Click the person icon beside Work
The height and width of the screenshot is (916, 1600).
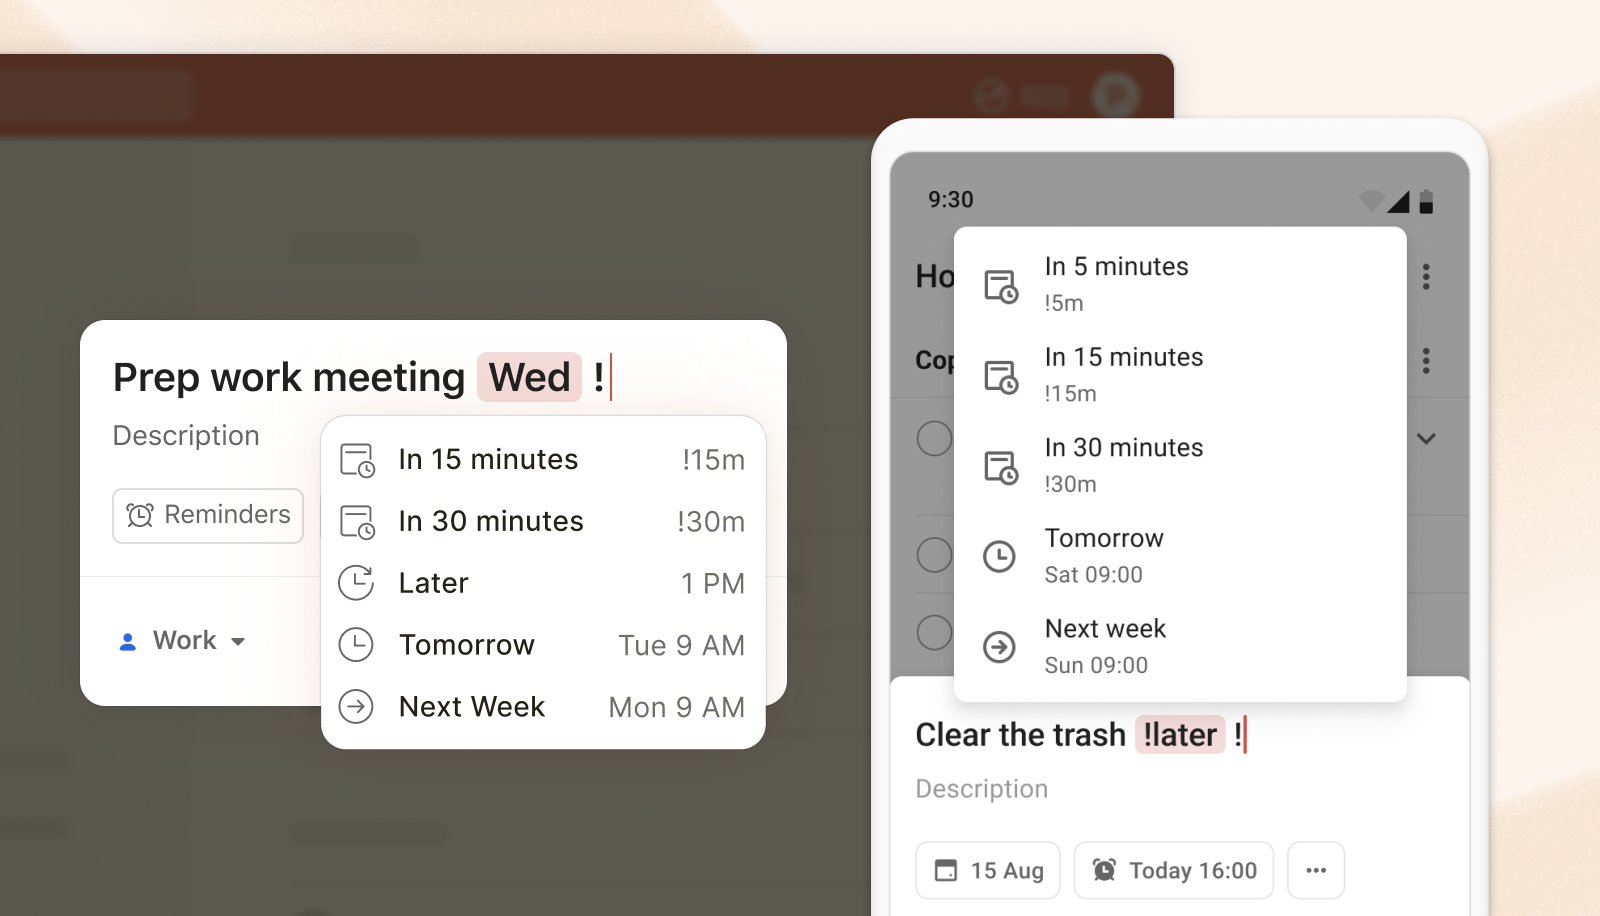click(126, 641)
